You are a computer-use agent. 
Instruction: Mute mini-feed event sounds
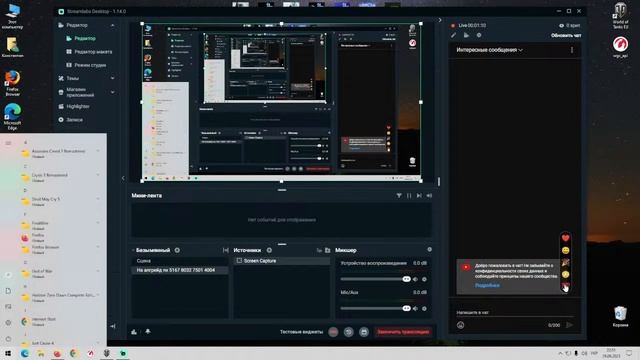(429, 196)
